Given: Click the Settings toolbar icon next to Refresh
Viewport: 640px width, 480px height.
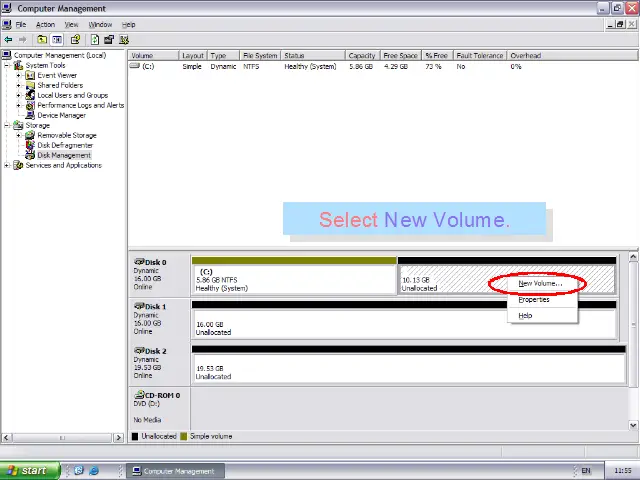Looking at the screenshot, I should pyautogui.click(x=109, y=40).
